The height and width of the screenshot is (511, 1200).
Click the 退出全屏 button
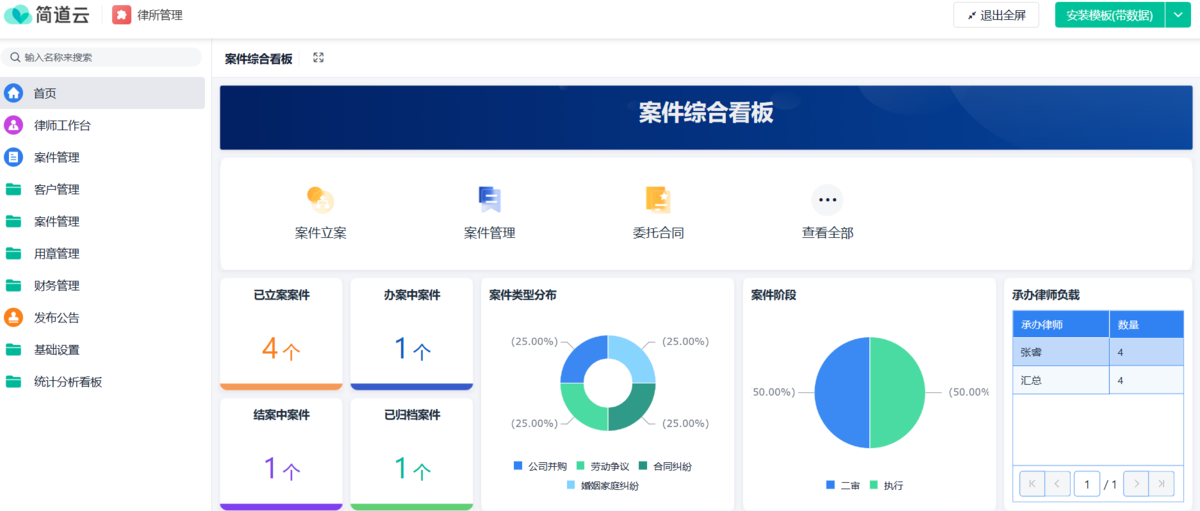[x=996, y=15]
